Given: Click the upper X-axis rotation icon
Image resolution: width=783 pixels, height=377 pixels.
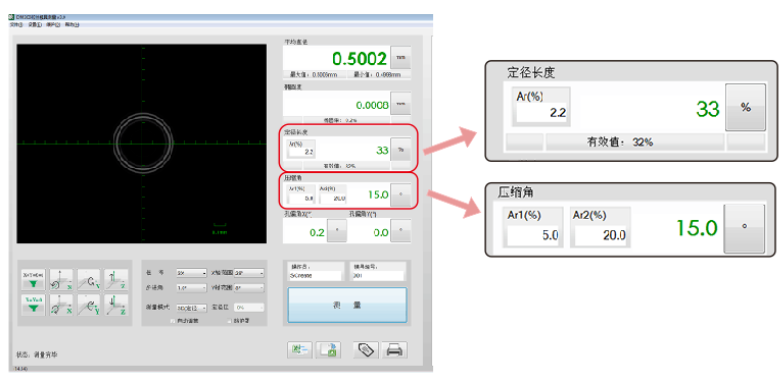Looking at the screenshot, I should (x=61, y=280).
